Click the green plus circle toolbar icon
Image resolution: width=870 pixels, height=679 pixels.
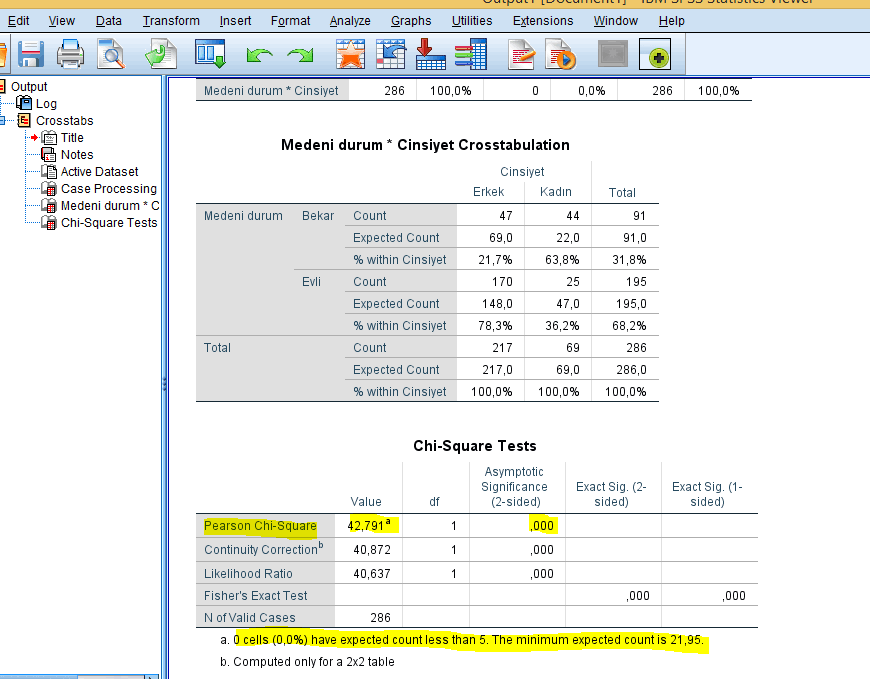[658, 55]
